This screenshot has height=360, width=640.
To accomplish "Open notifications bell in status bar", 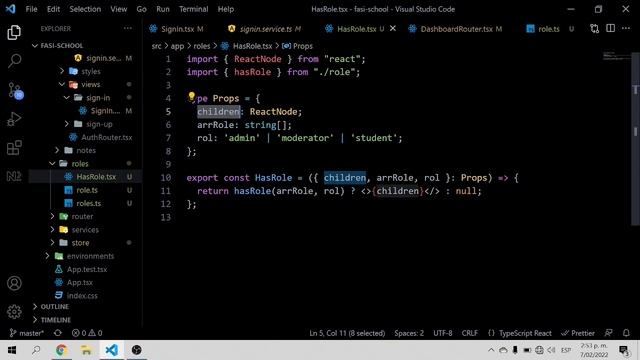I will (x=626, y=333).
